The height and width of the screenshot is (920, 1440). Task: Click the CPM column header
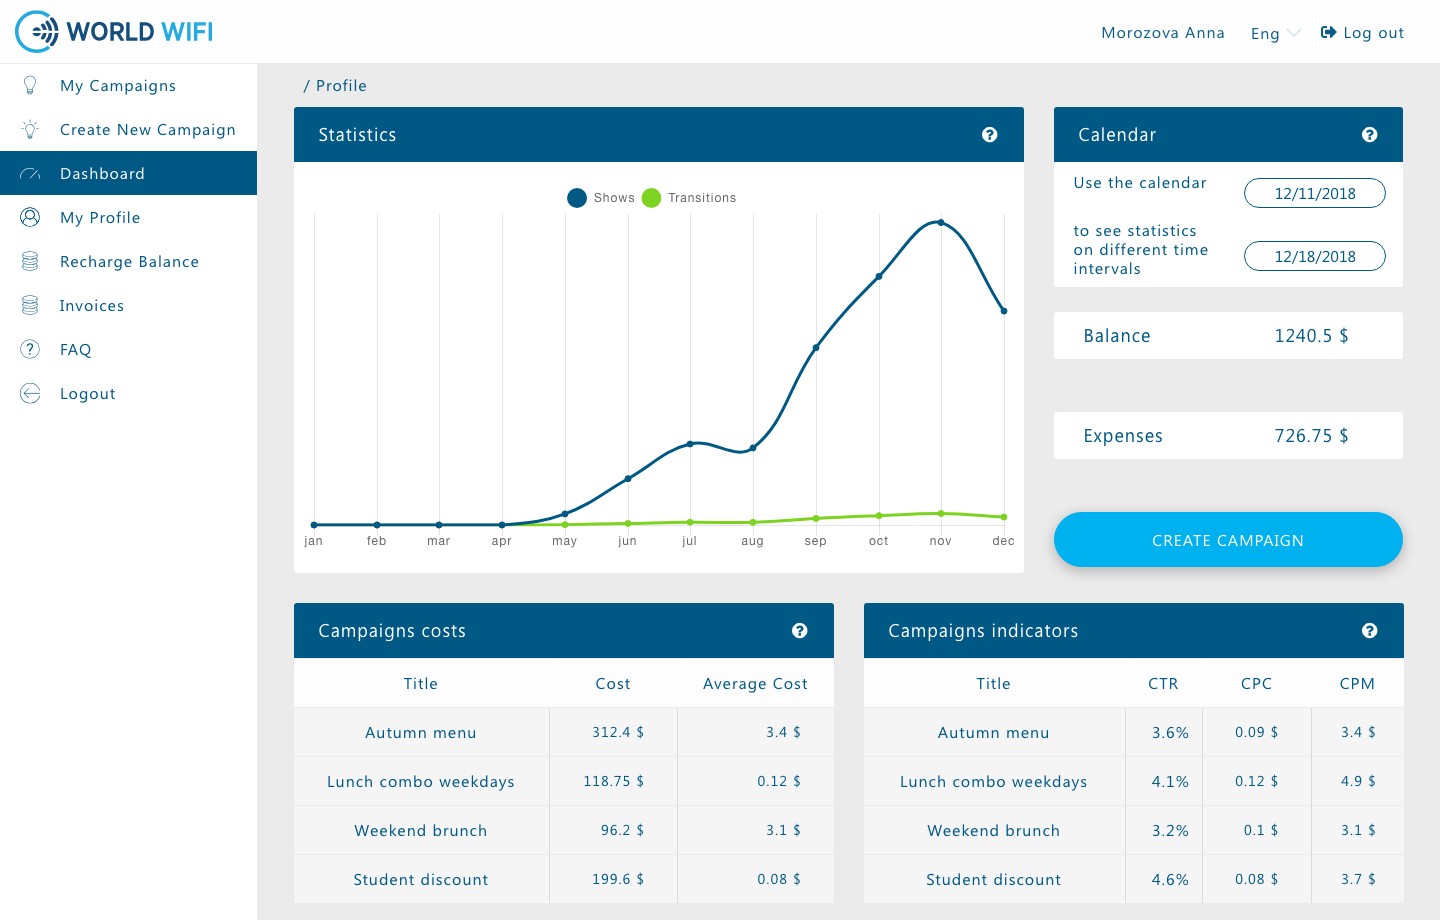tap(1357, 684)
